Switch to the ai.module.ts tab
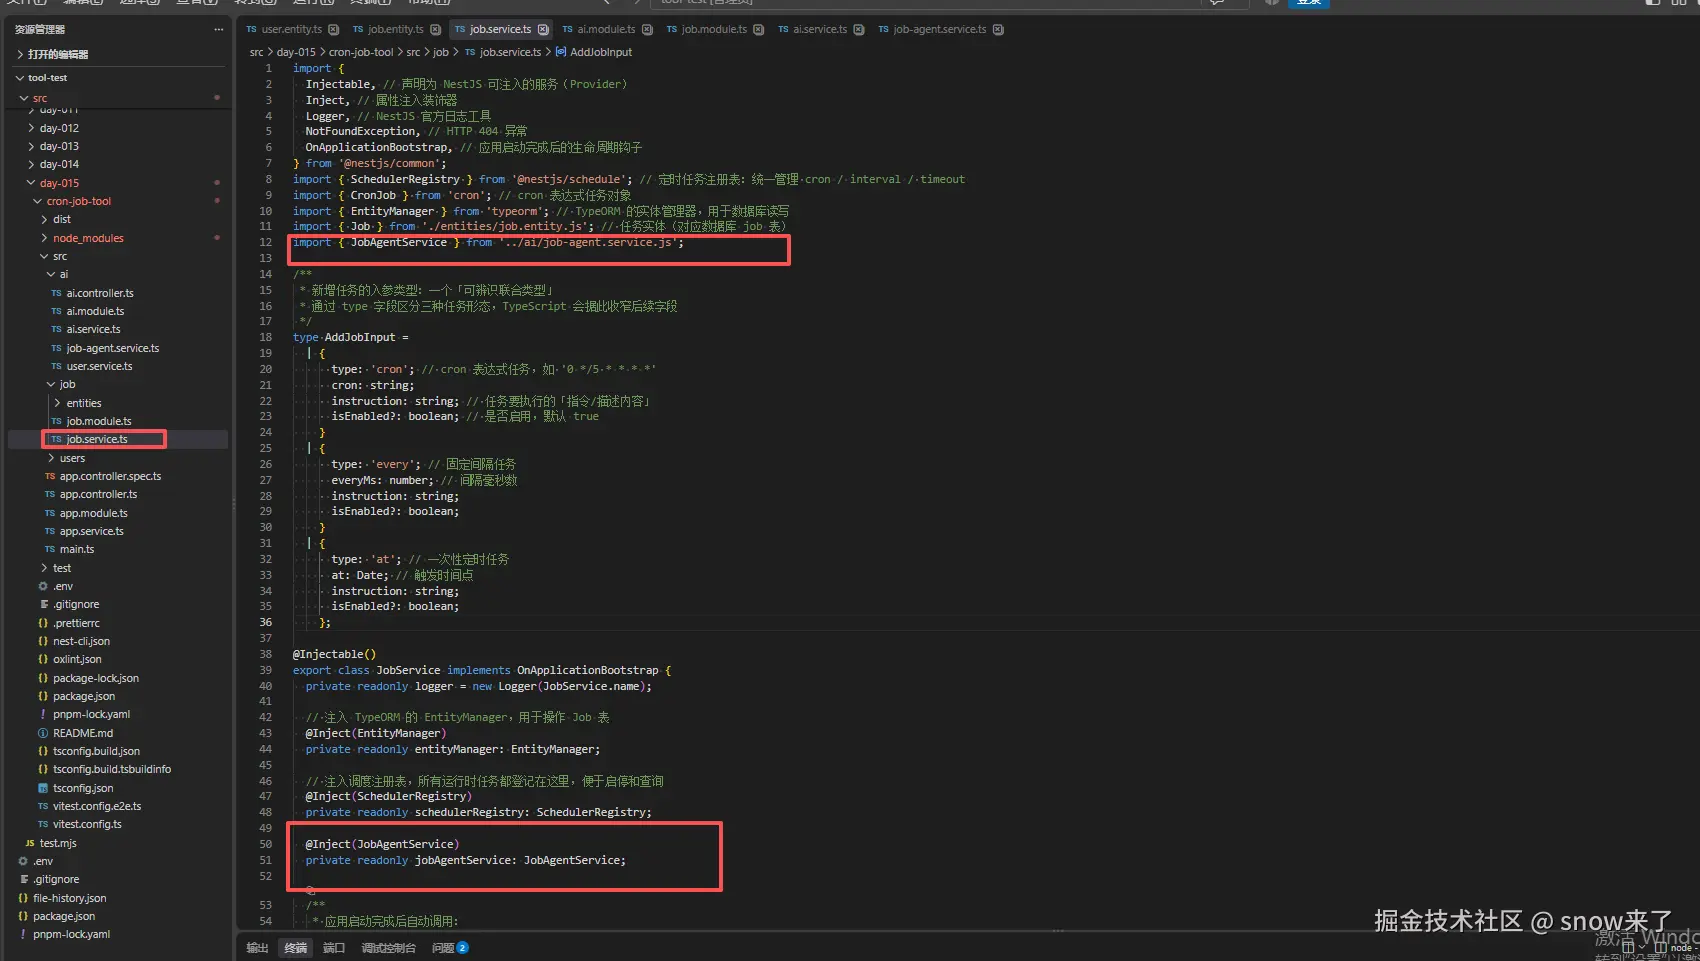Viewport: 1700px width, 961px height. 598,29
